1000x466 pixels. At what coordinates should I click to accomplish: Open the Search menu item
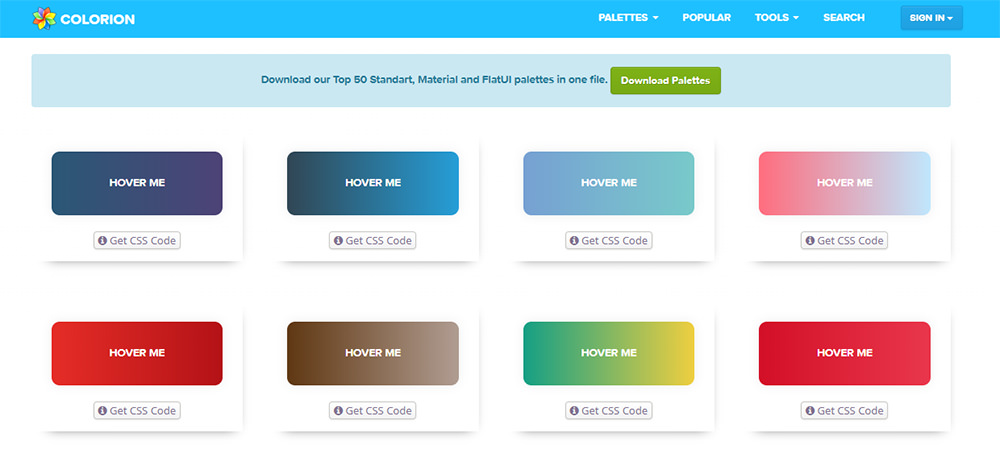coord(844,18)
